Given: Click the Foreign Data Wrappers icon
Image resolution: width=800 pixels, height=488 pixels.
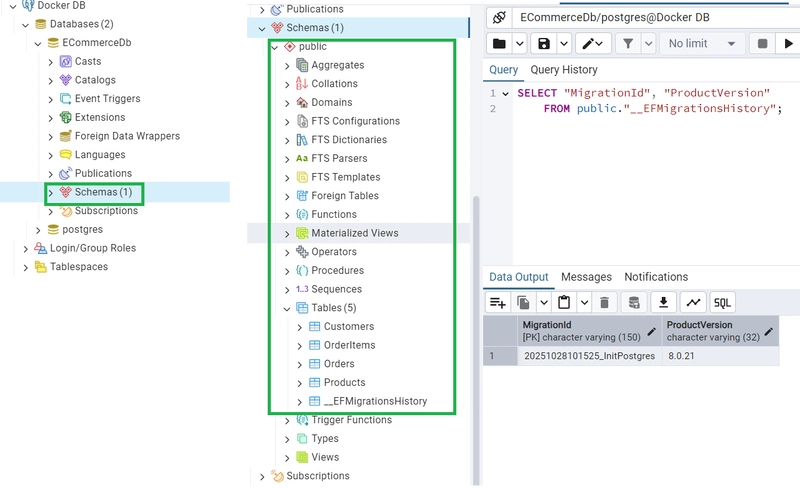Looking at the screenshot, I should click(66, 136).
